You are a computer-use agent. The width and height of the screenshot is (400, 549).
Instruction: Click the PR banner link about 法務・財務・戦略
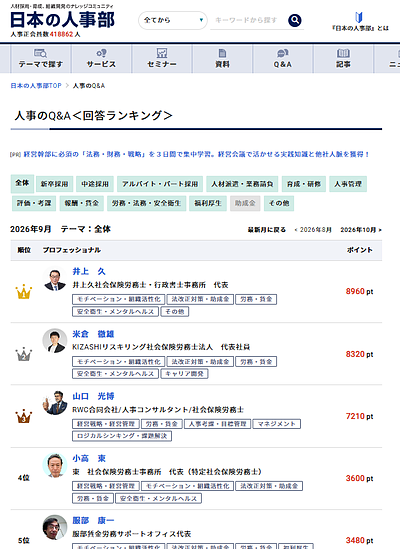(x=196, y=154)
